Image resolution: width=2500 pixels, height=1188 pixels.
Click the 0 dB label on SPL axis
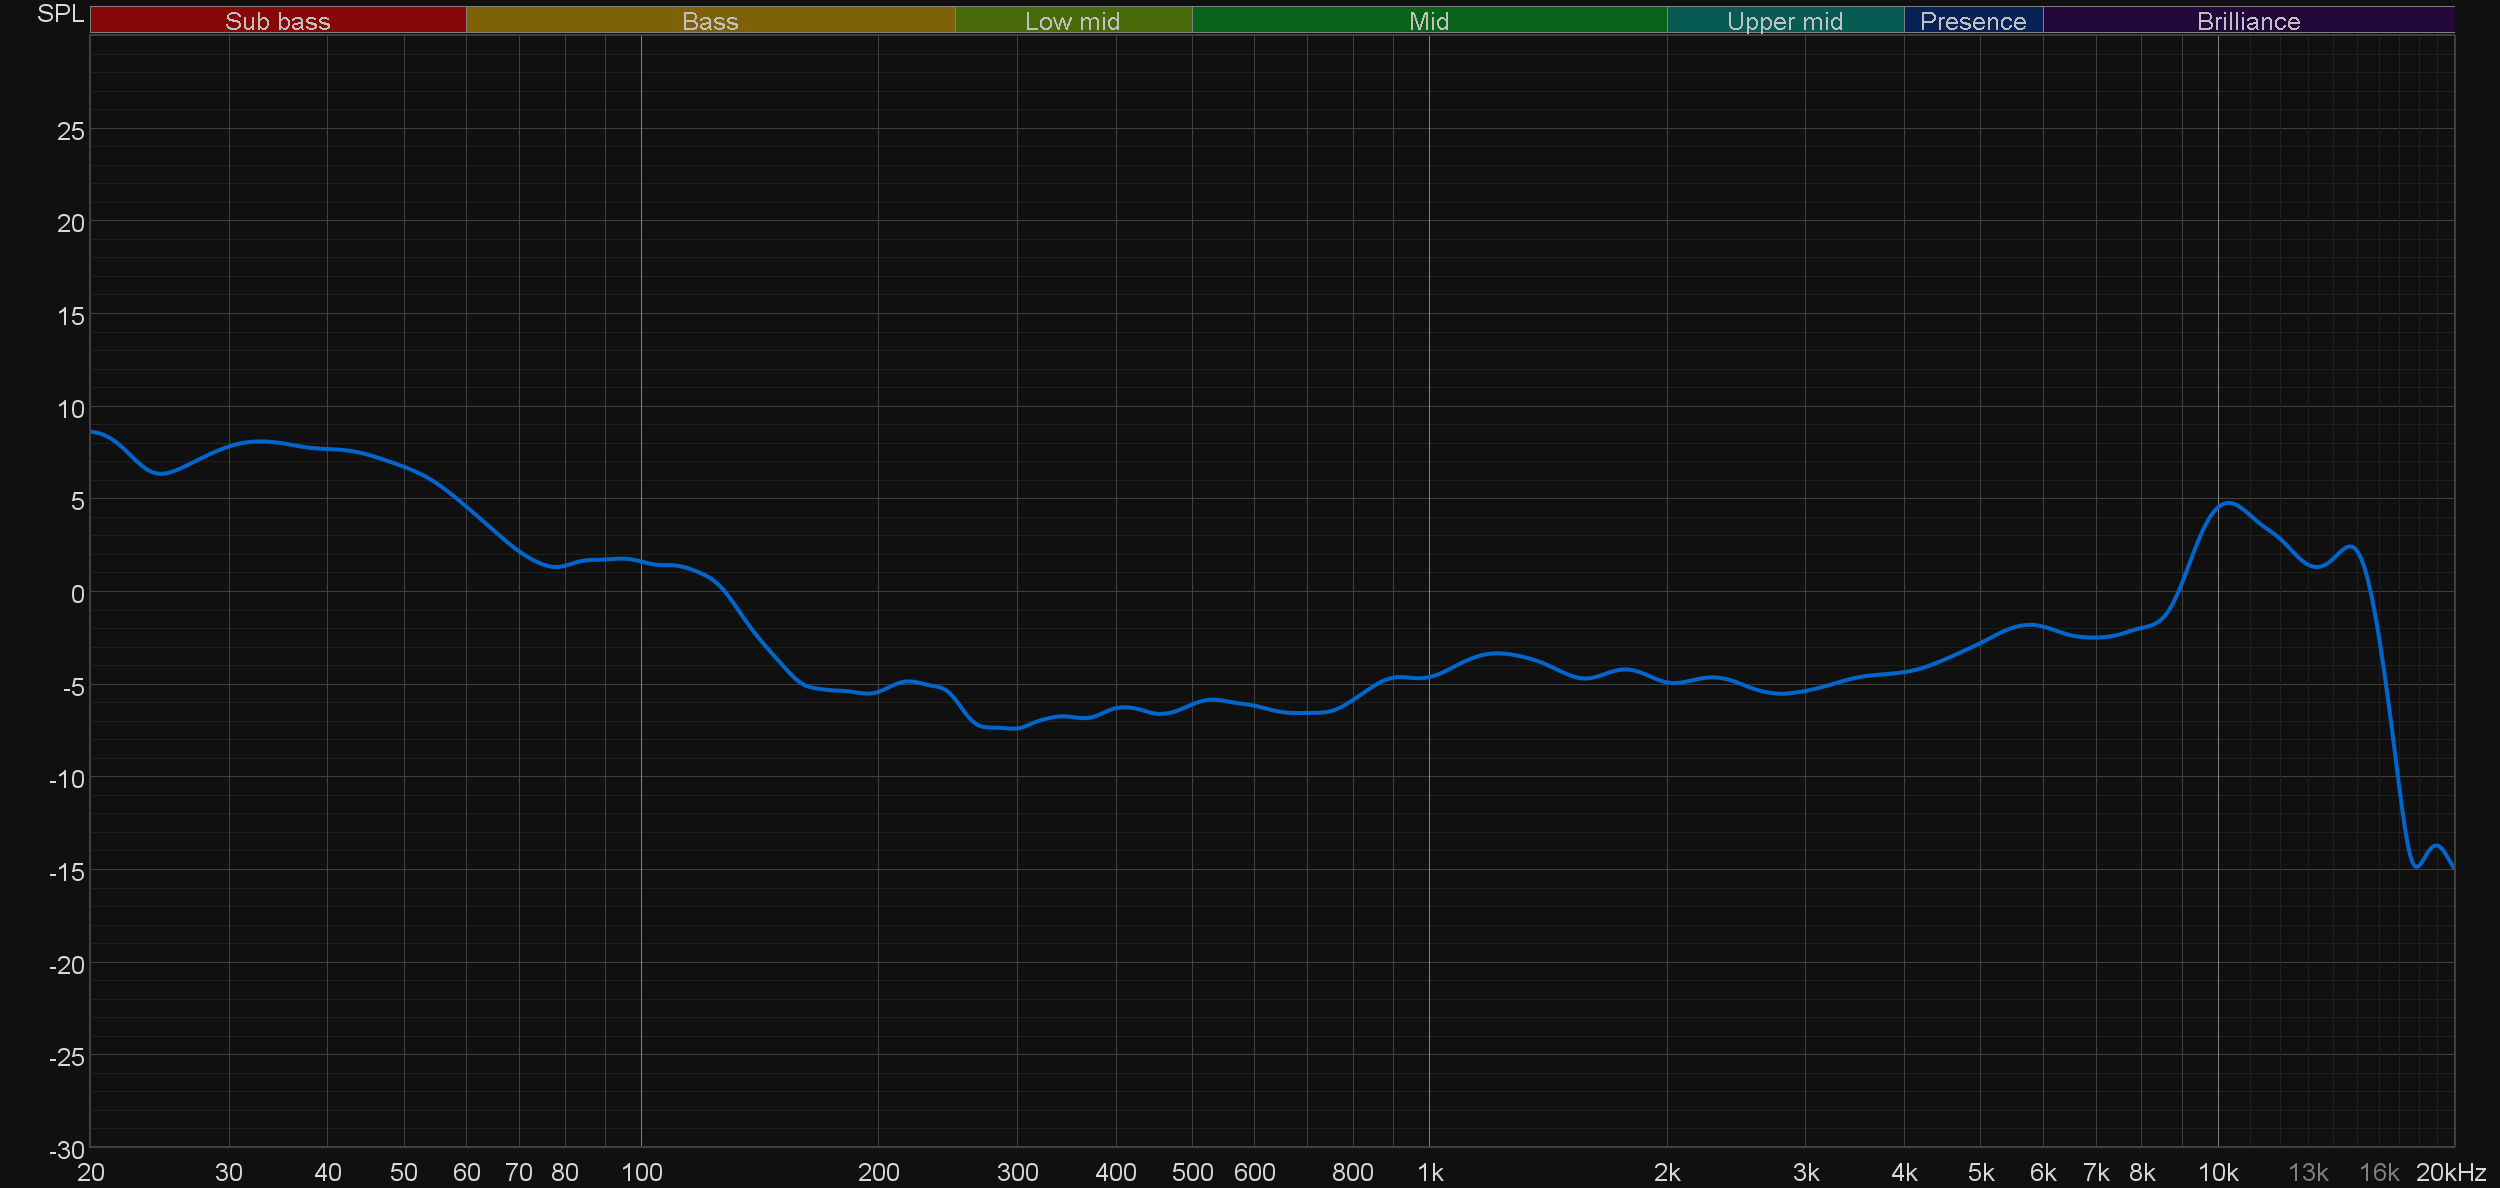click(77, 594)
